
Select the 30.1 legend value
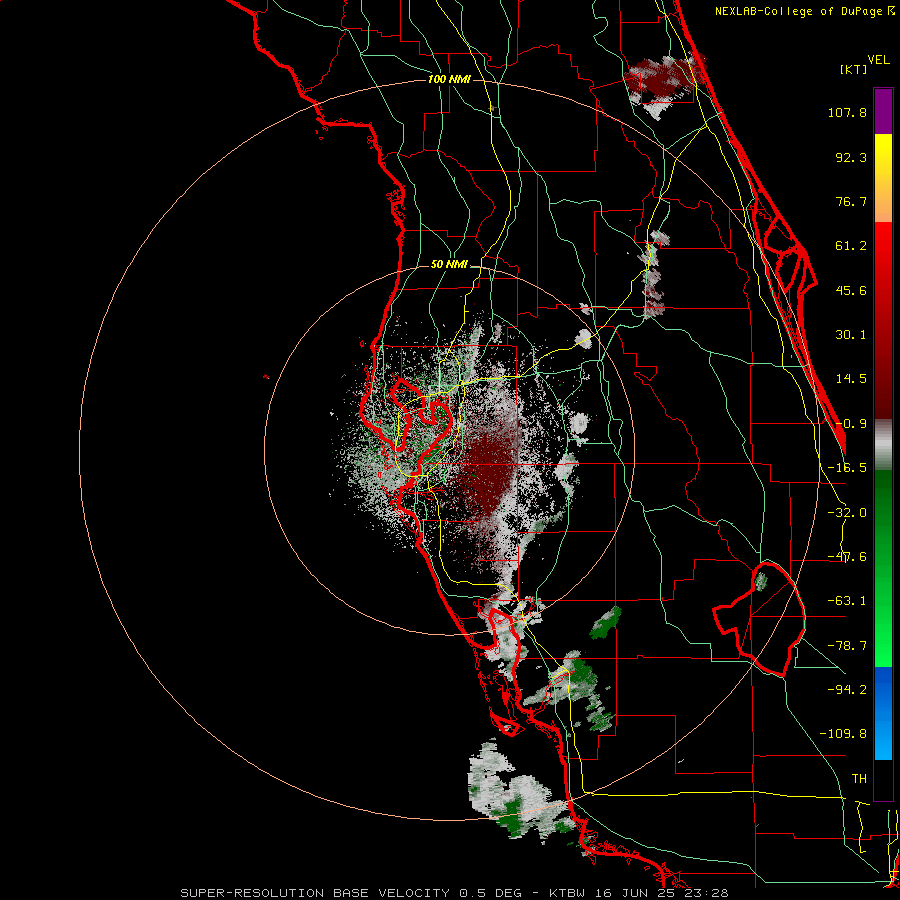[851, 335]
